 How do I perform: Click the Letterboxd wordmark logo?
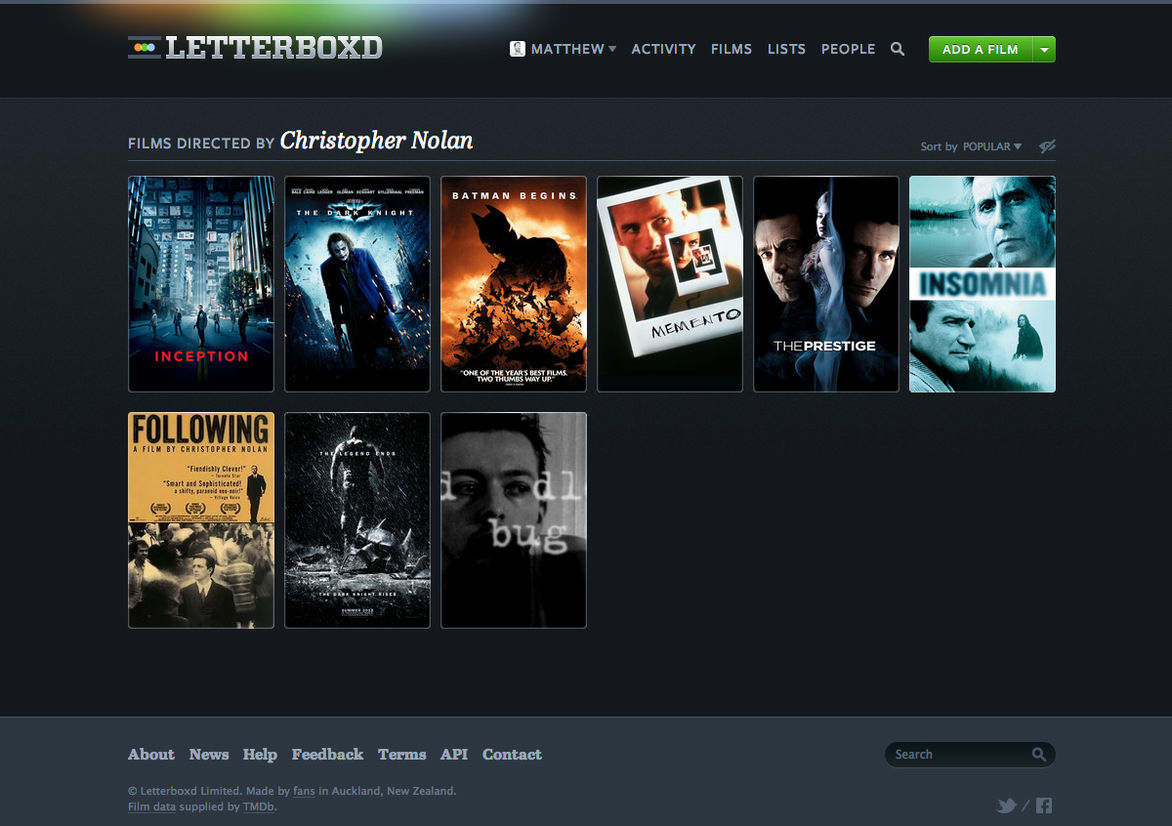click(274, 48)
